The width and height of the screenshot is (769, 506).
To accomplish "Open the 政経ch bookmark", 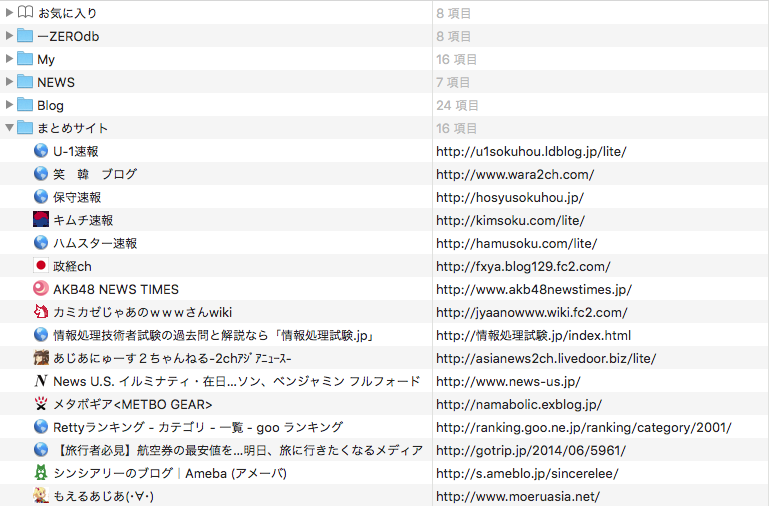I will click(72, 267).
